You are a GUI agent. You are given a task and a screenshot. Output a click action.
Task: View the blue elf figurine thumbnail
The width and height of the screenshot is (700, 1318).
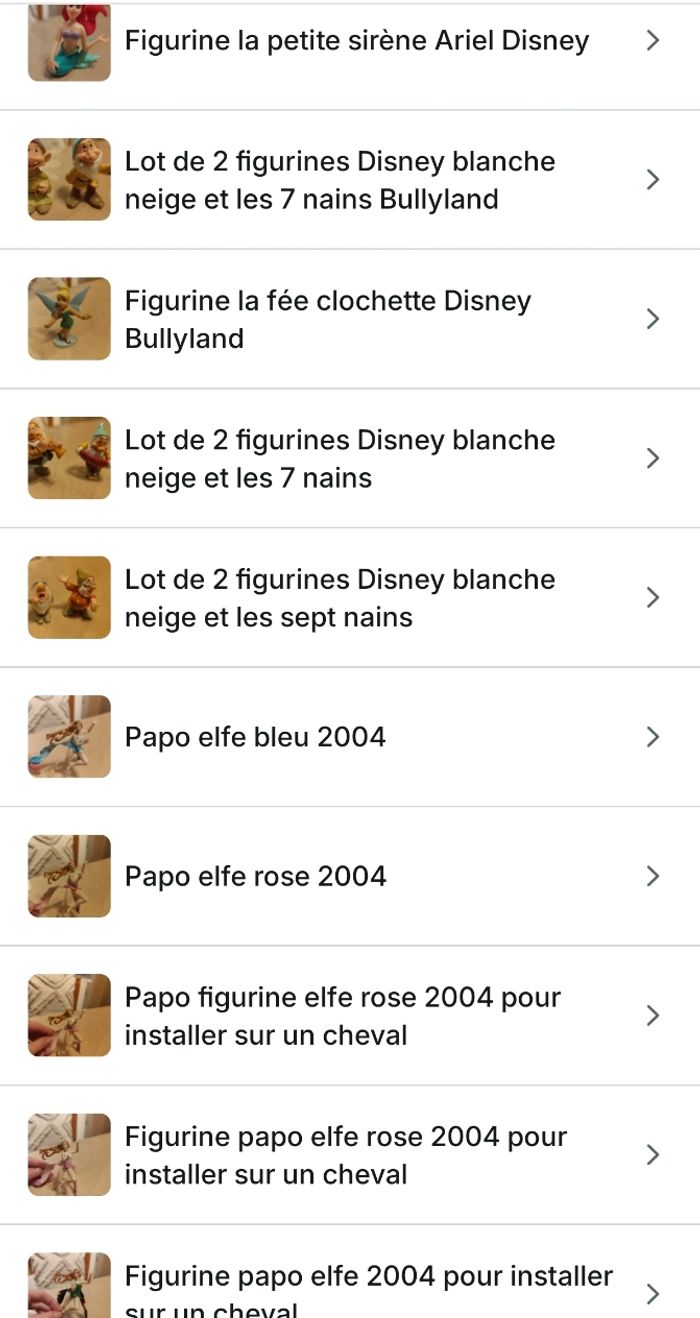[x=69, y=737]
